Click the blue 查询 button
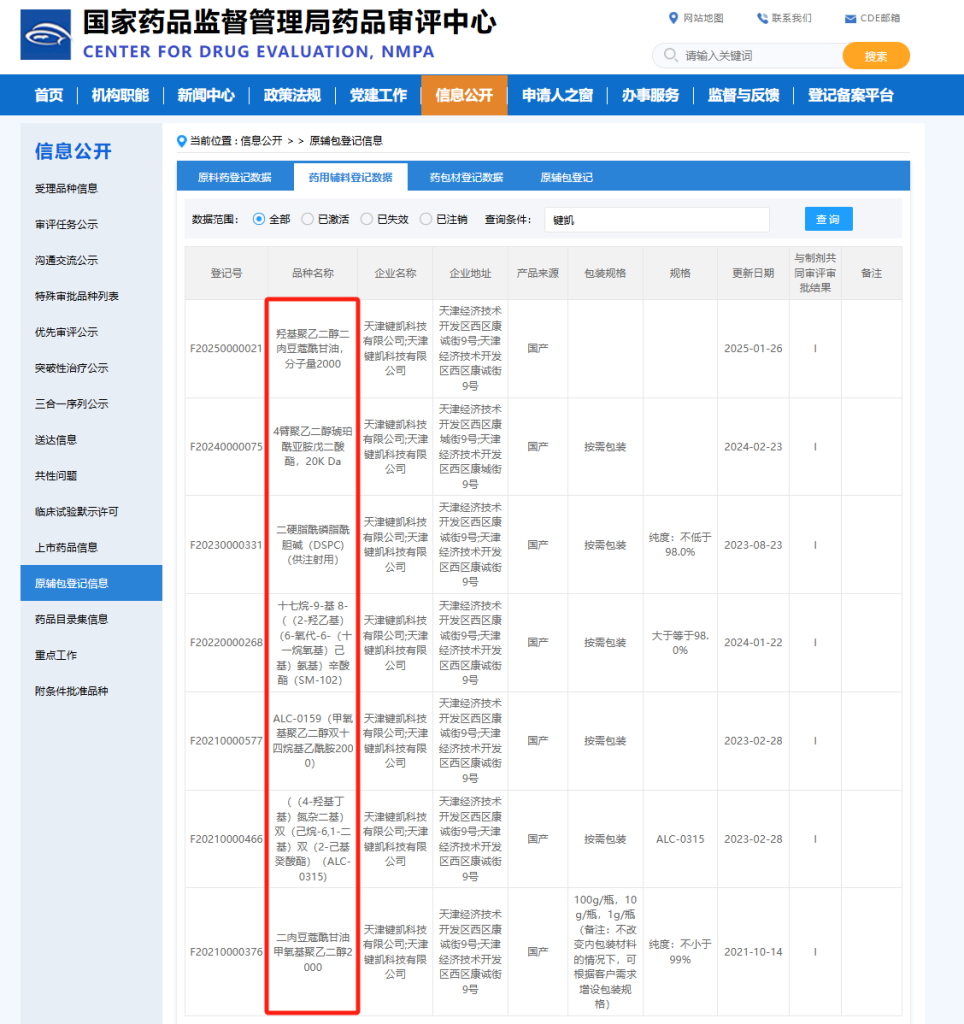This screenshot has width=964, height=1024. pos(828,219)
